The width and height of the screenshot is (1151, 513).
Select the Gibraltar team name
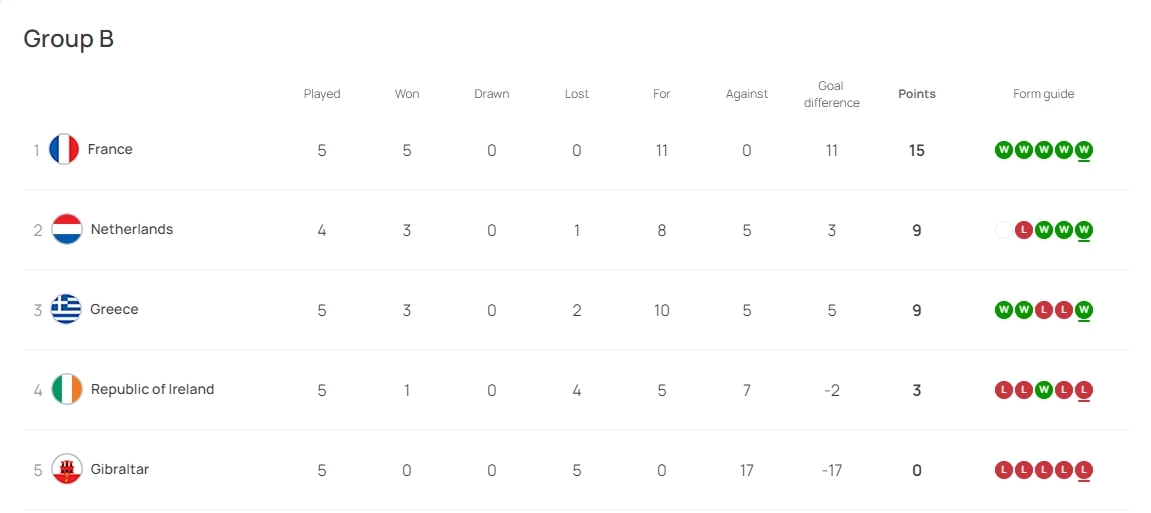pyautogui.click(x=119, y=469)
